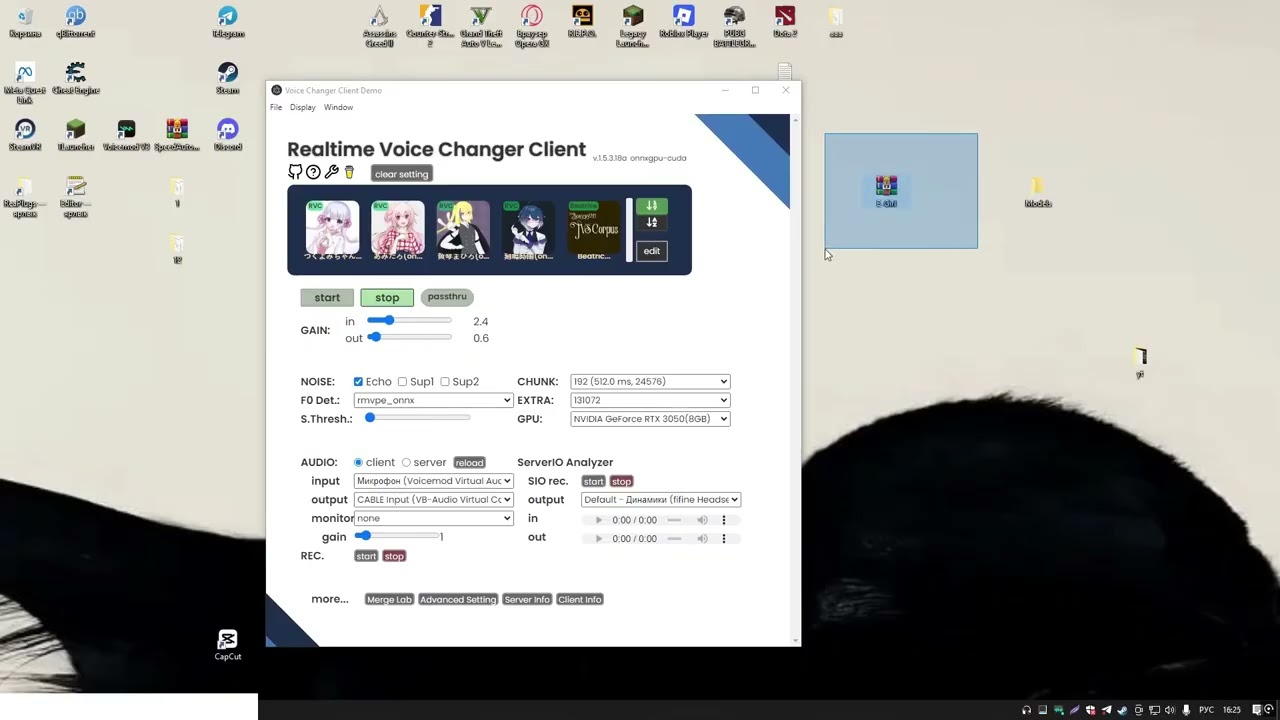Enable the Sup2 noise suppression checkbox
Image resolution: width=1280 pixels, height=720 pixels.
[445, 382]
